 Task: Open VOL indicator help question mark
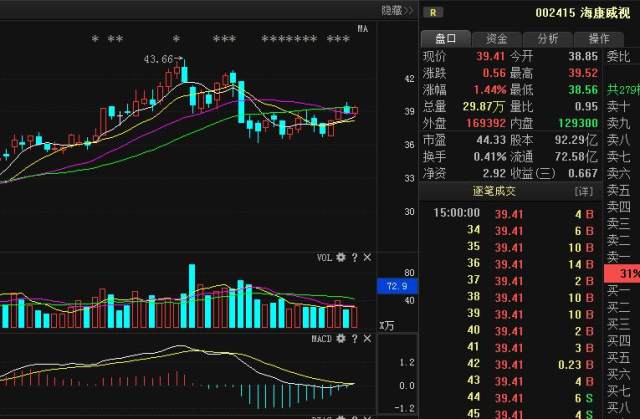point(354,257)
